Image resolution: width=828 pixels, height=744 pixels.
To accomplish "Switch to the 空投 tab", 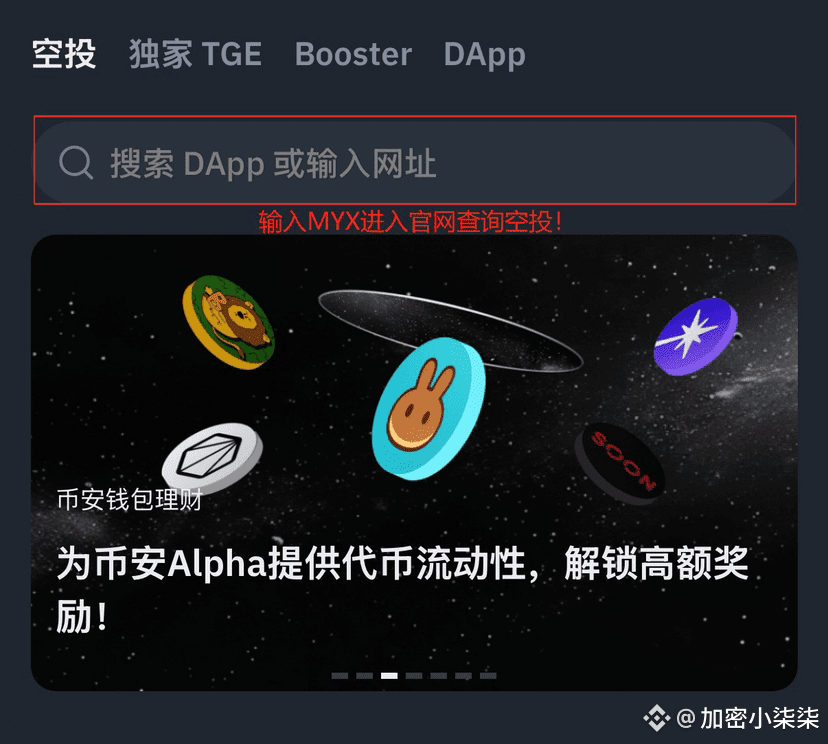I will 64,54.
